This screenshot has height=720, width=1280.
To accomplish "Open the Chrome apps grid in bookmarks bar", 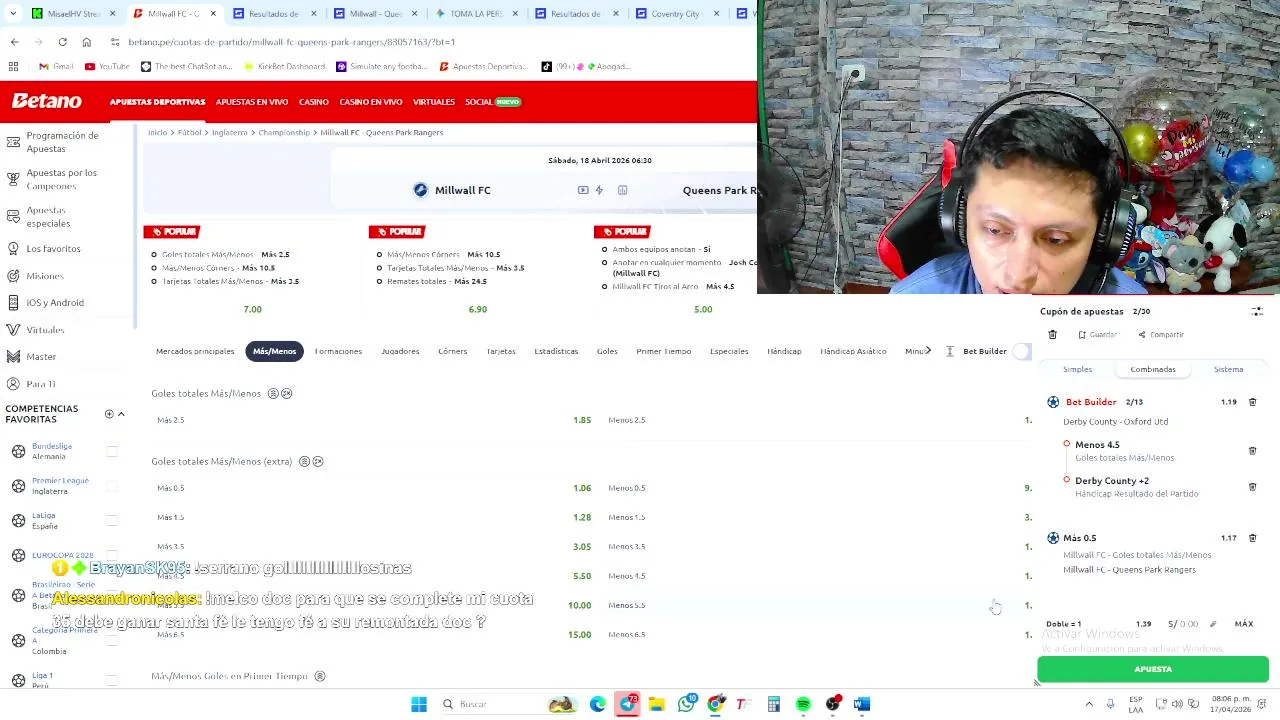I will click(13, 66).
